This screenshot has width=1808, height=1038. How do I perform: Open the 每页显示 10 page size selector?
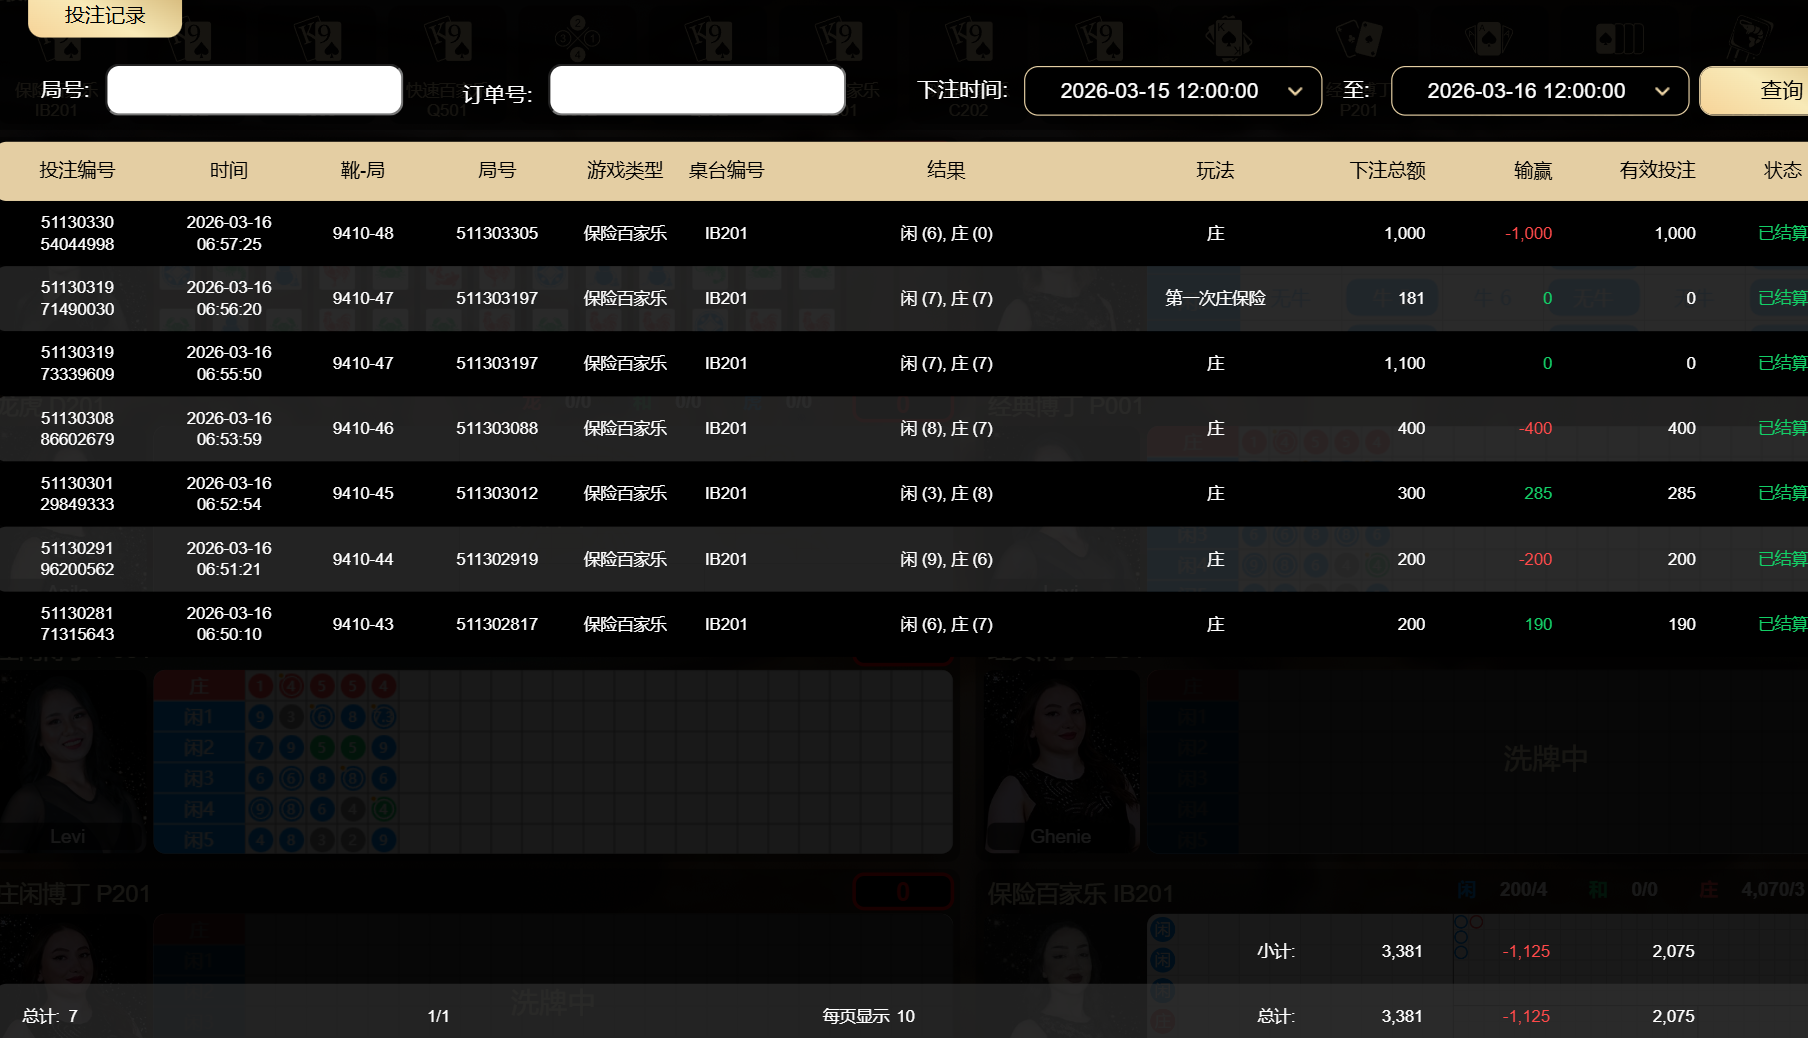(868, 1016)
